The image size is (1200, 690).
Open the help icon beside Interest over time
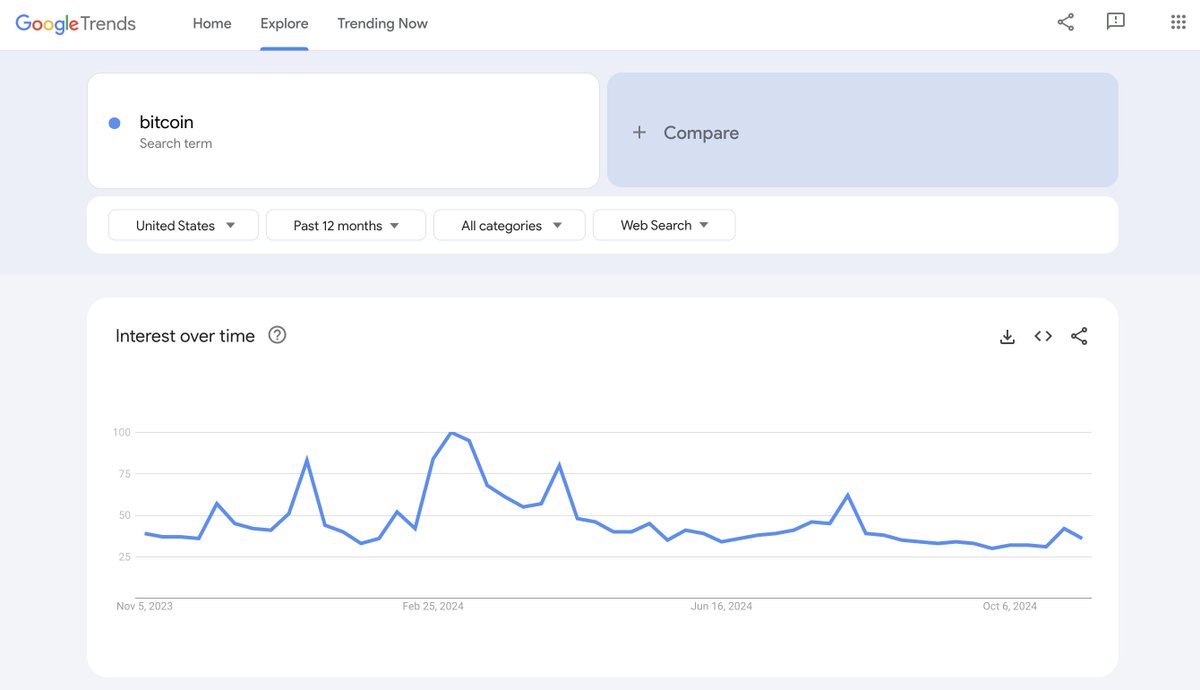277,335
